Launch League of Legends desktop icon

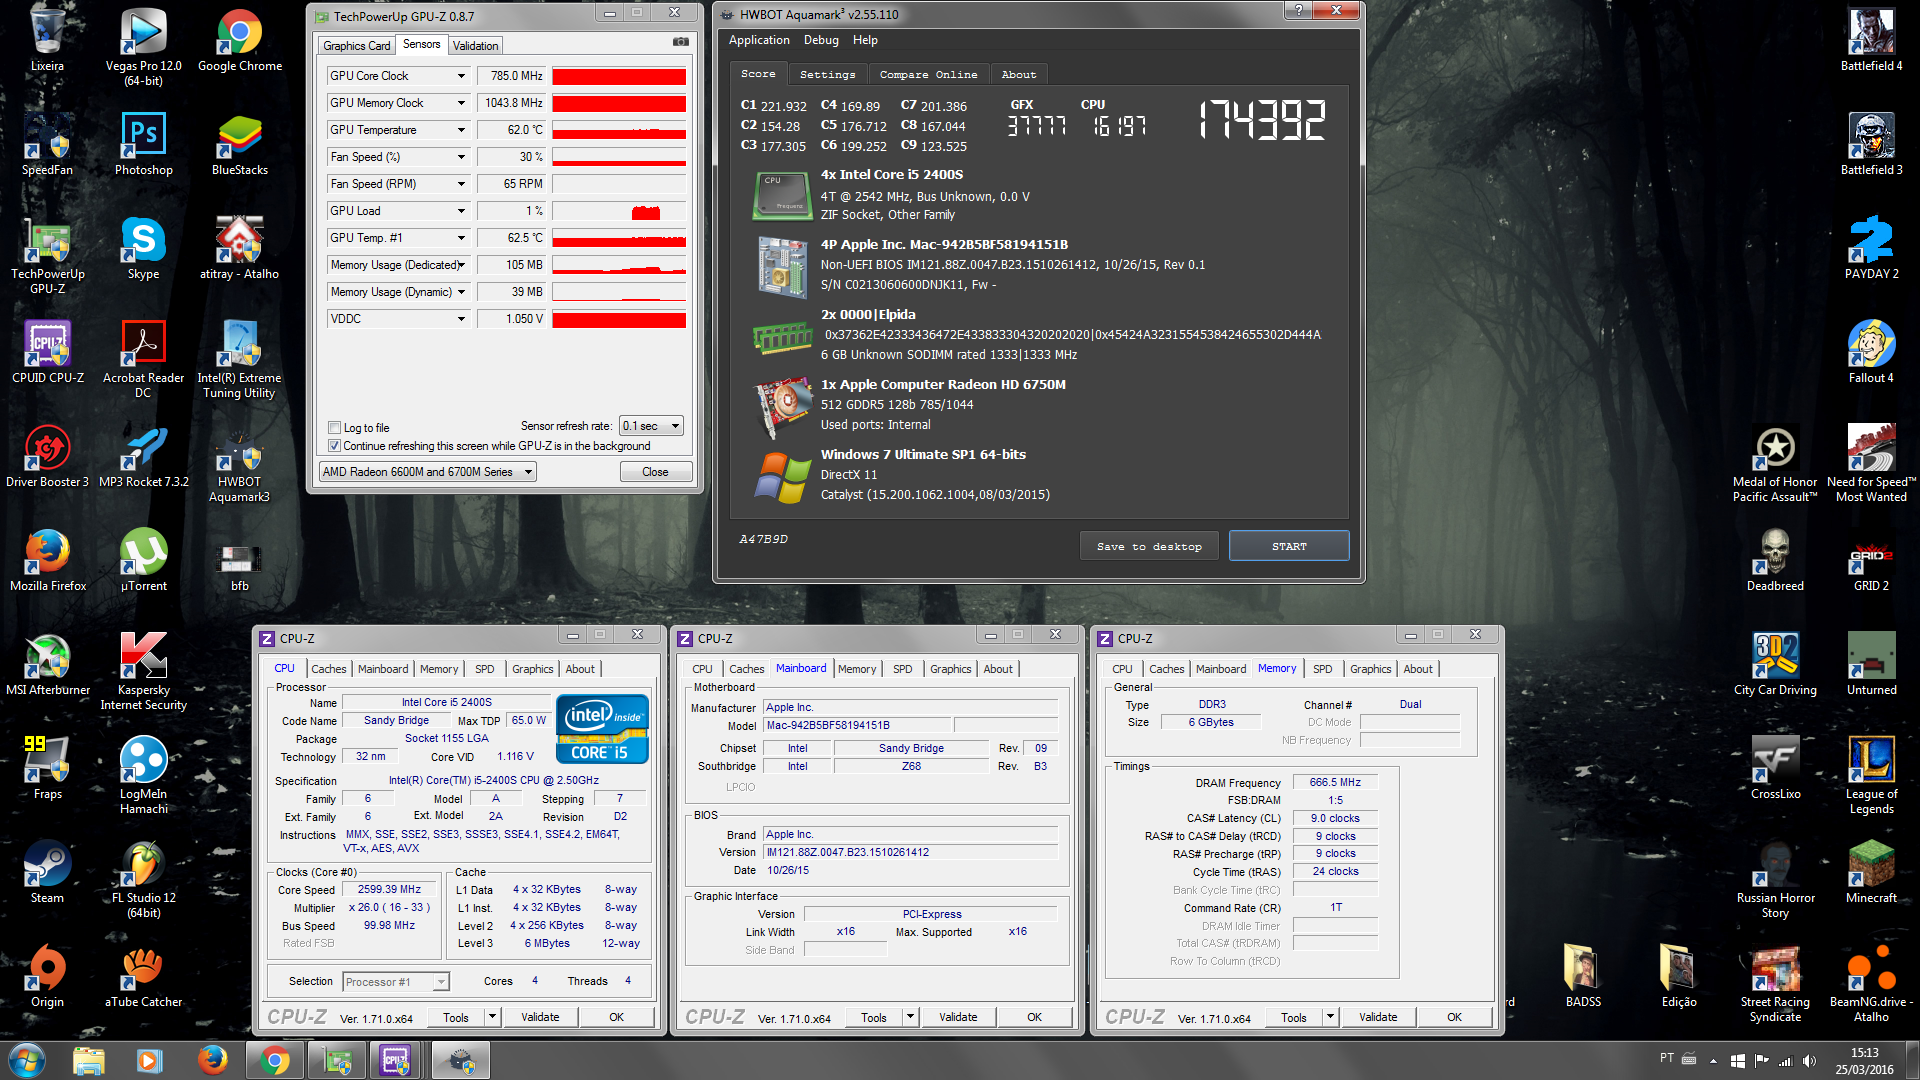pos(1871,775)
